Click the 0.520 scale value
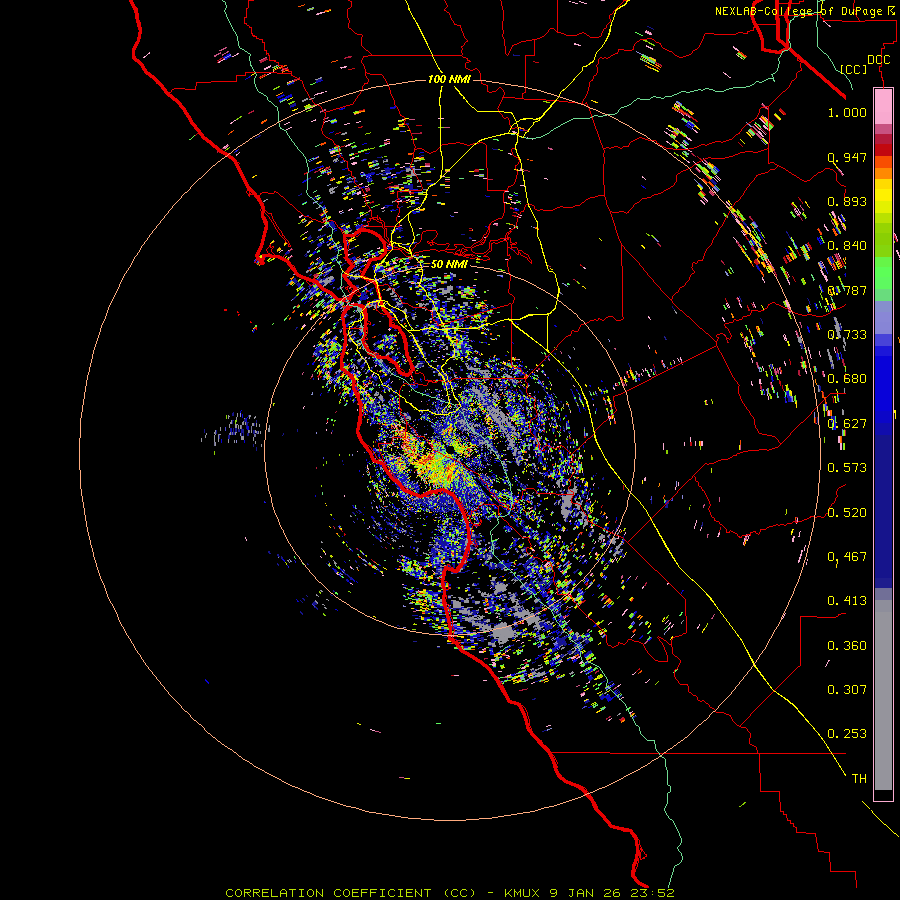900x900 pixels. click(847, 512)
